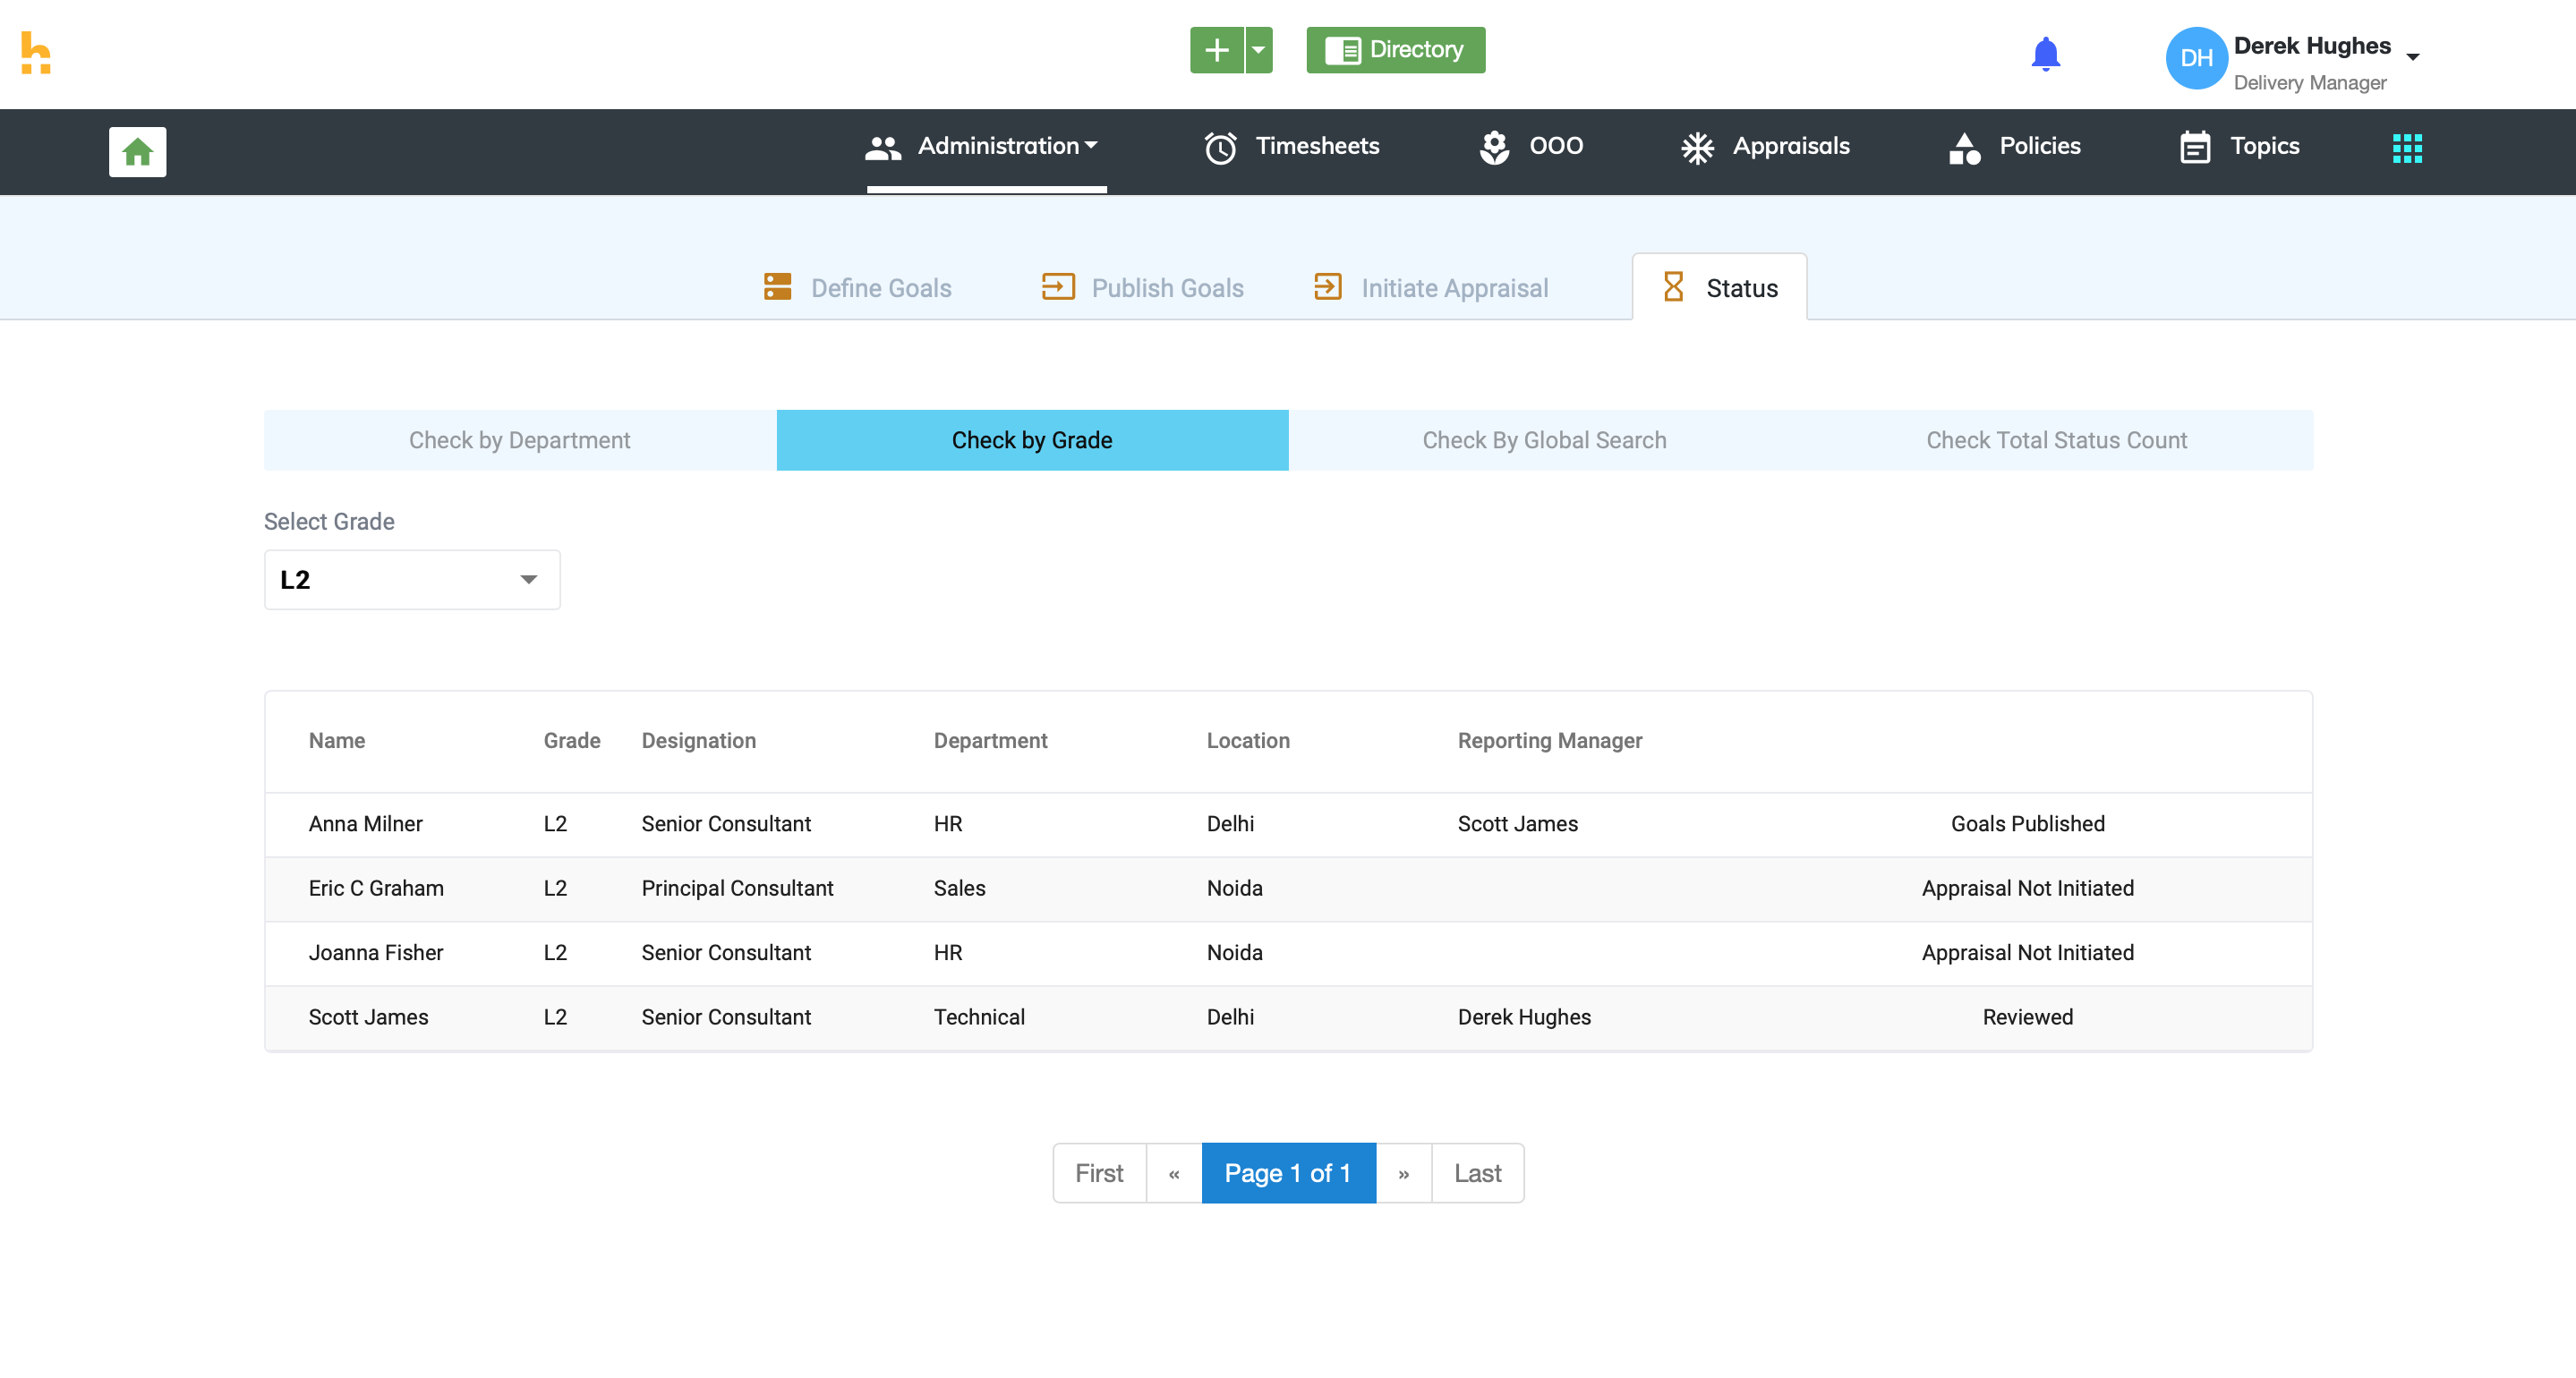
Task: Click the Name column header
Action: click(x=337, y=741)
